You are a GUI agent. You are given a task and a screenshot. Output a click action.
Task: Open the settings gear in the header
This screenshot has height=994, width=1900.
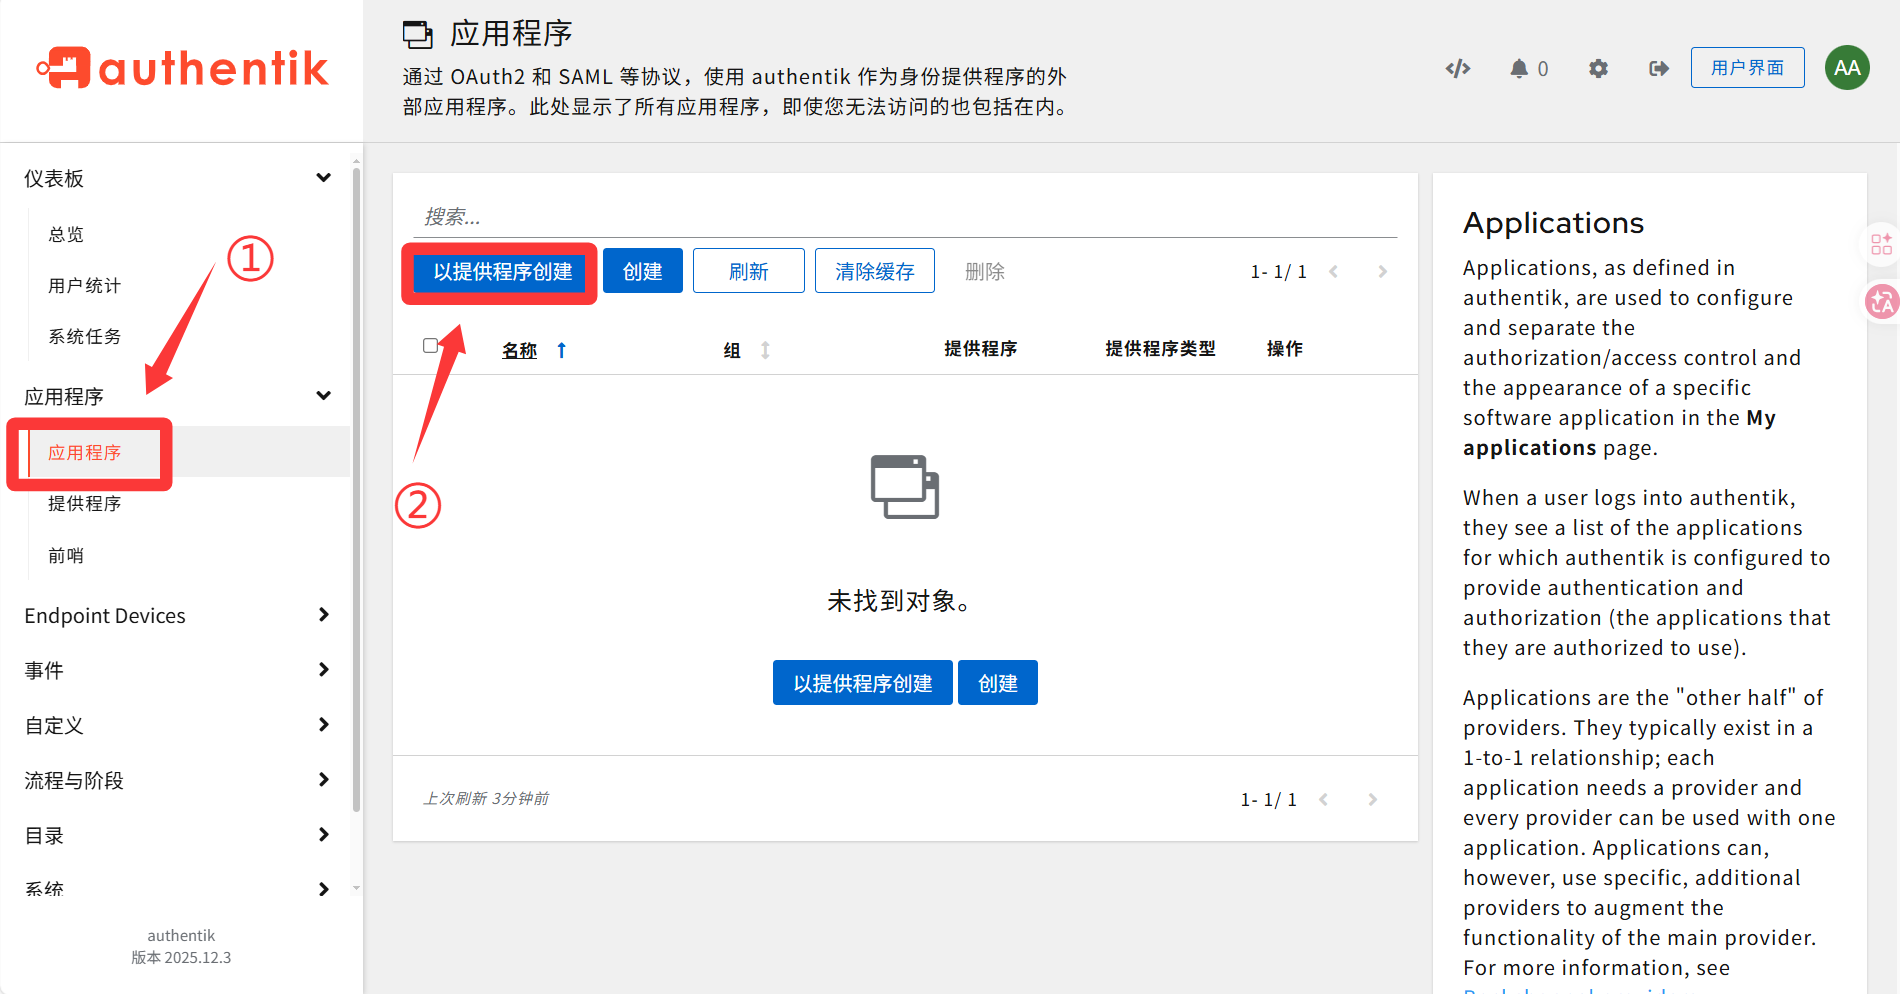tap(1597, 68)
